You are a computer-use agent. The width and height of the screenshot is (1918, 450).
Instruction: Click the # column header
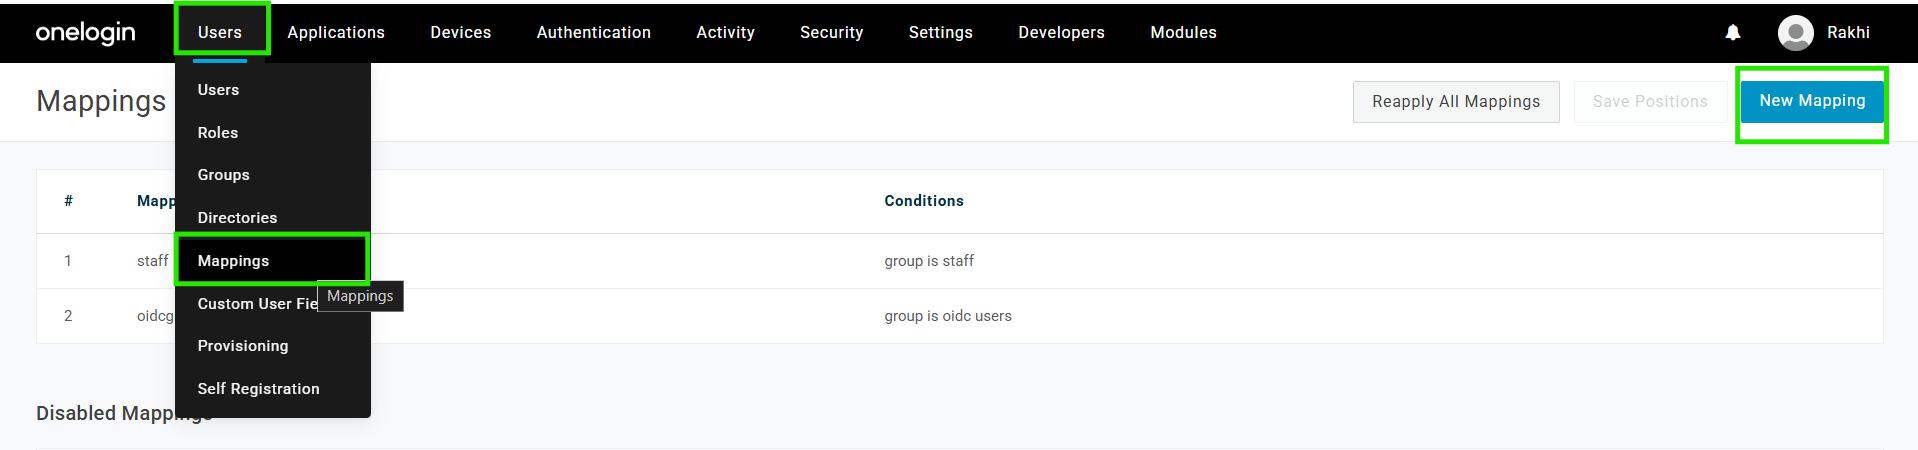click(x=68, y=201)
